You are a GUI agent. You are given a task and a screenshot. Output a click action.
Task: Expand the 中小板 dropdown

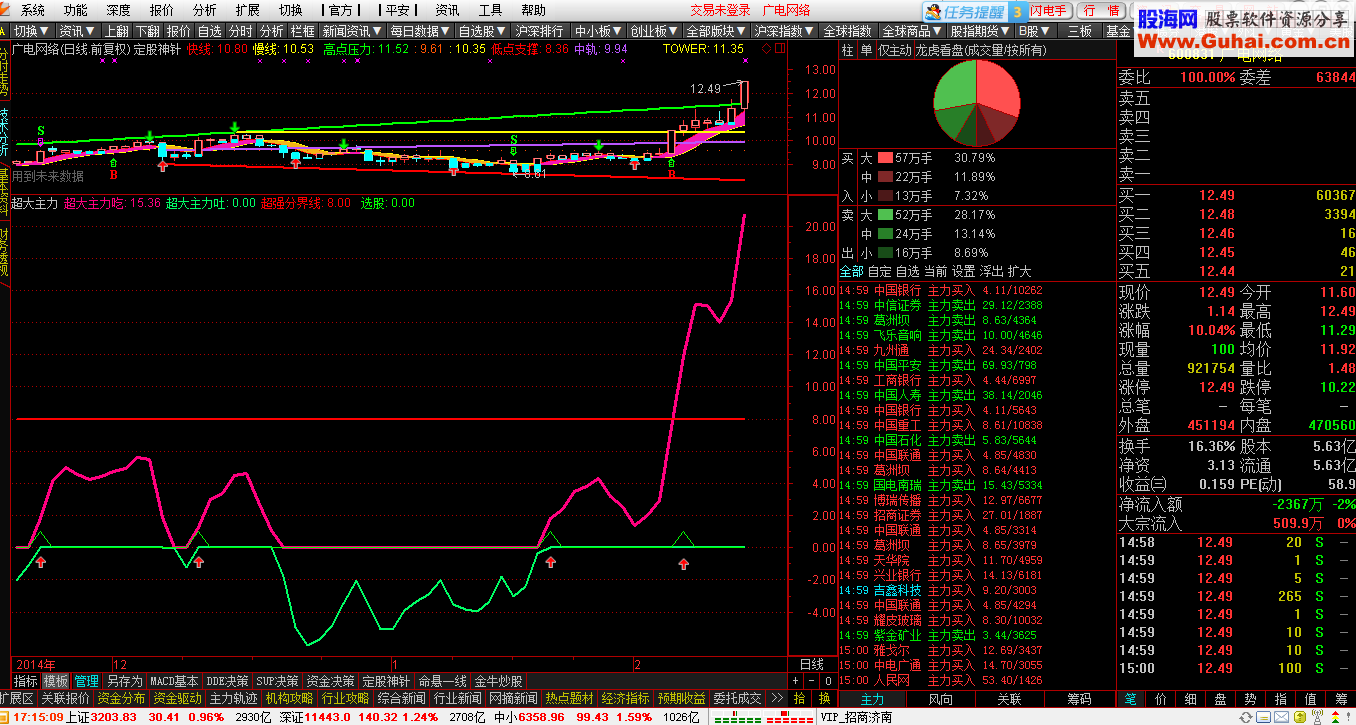pos(598,31)
